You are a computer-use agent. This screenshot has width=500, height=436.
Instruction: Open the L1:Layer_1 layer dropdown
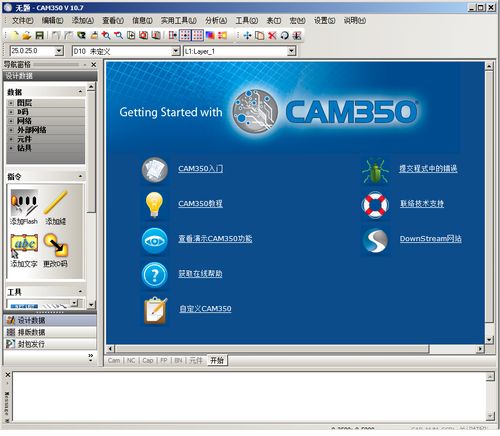pos(291,51)
